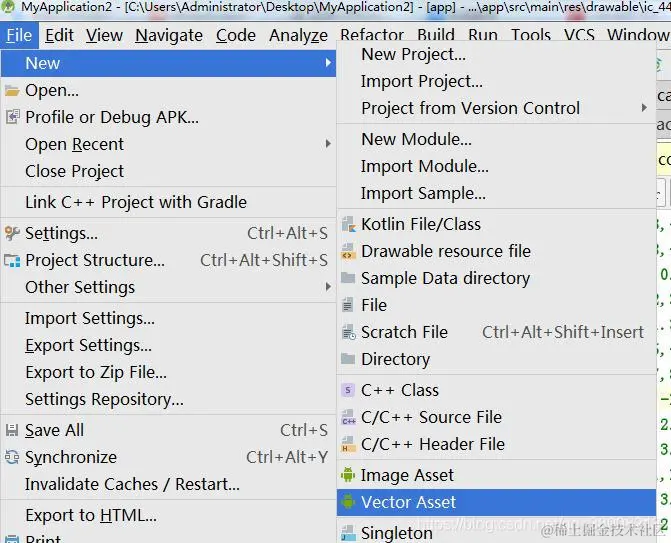Choose Import Module option
Screen dimensions: 671x543
424,166
